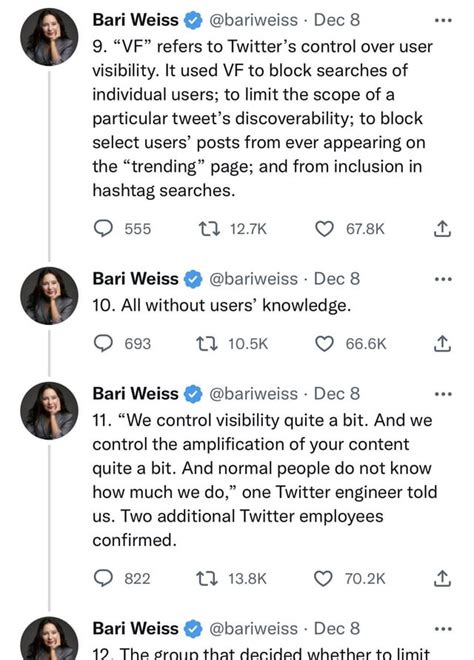Reply to tweet 11 with 822 replies
The image size is (474, 660).
click(103, 578)
